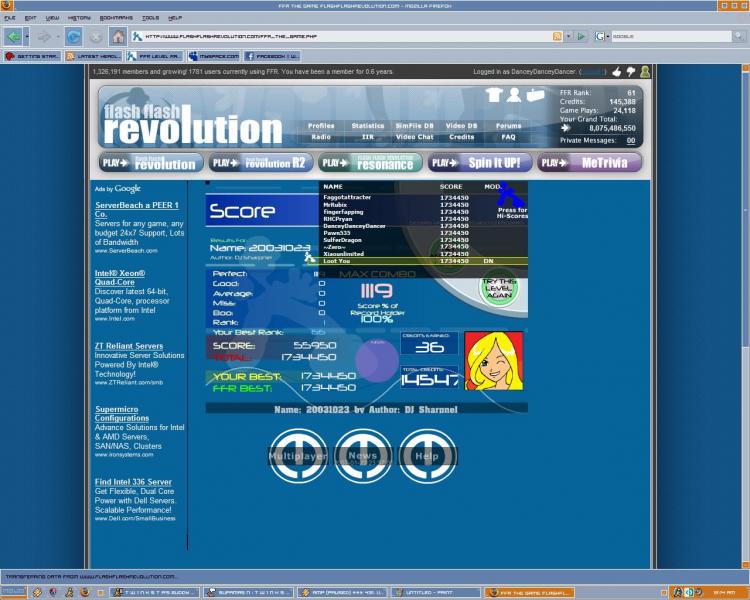This screenshot has height=600, width=750.
Task: Play MeTrivia
Action: [589, 163]
